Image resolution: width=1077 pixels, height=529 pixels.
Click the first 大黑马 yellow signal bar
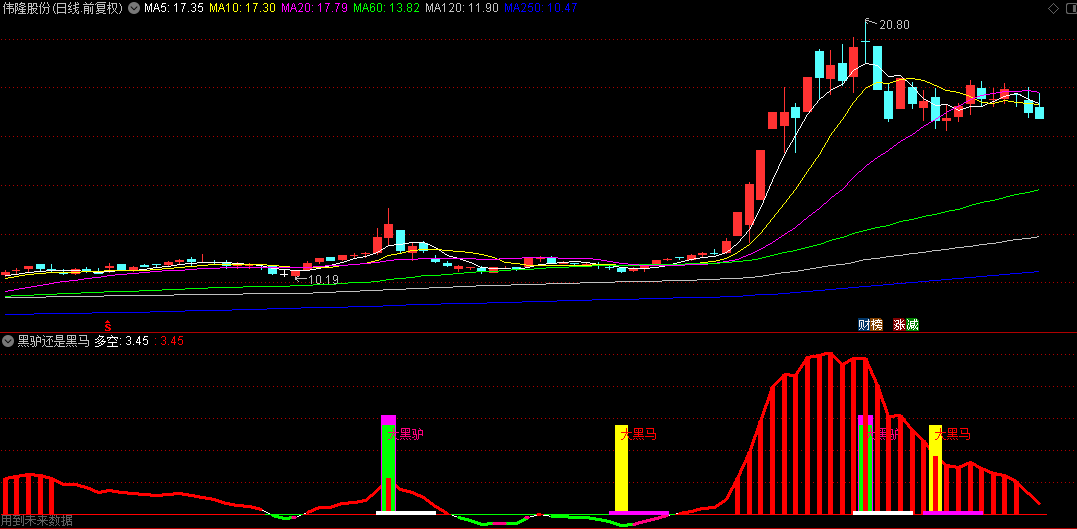click(x=621, y=468)
